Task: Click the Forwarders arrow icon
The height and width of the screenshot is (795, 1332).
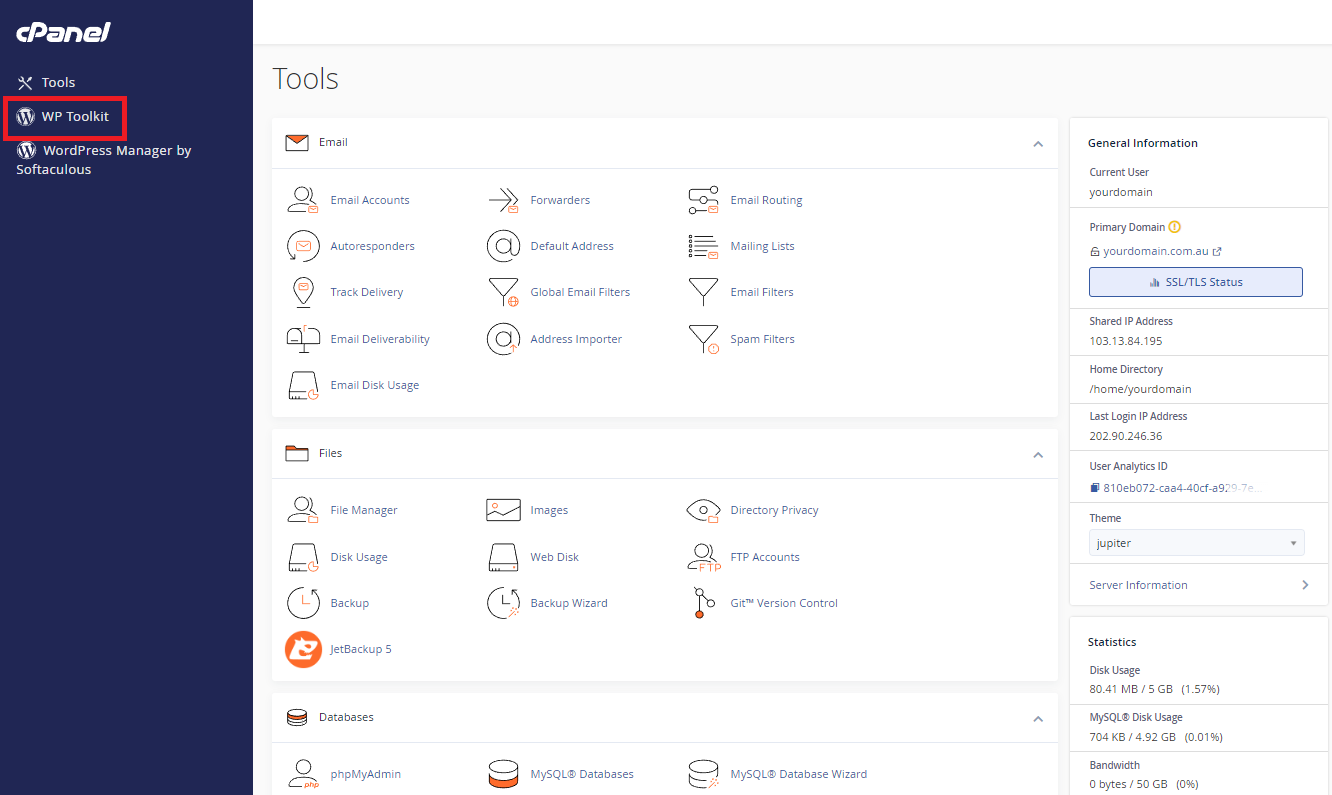Action: pos(503,200)
